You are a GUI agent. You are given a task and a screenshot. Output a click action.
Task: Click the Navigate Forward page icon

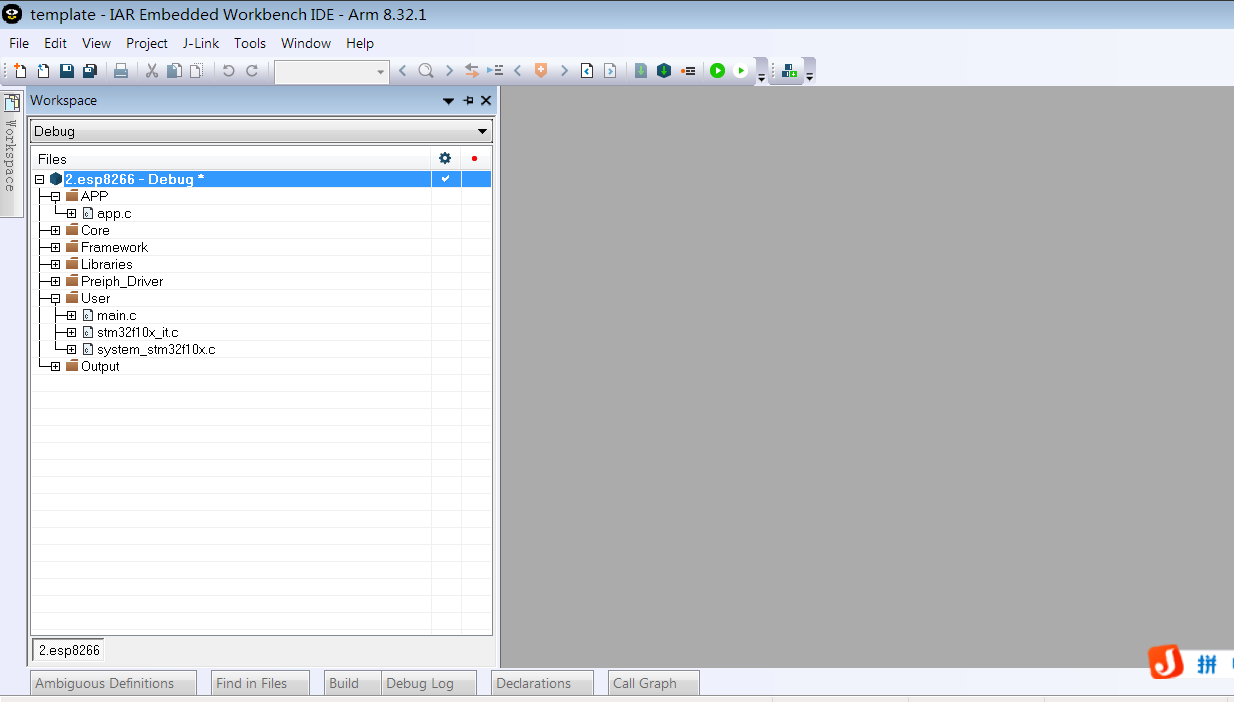(x=610, y=71)
